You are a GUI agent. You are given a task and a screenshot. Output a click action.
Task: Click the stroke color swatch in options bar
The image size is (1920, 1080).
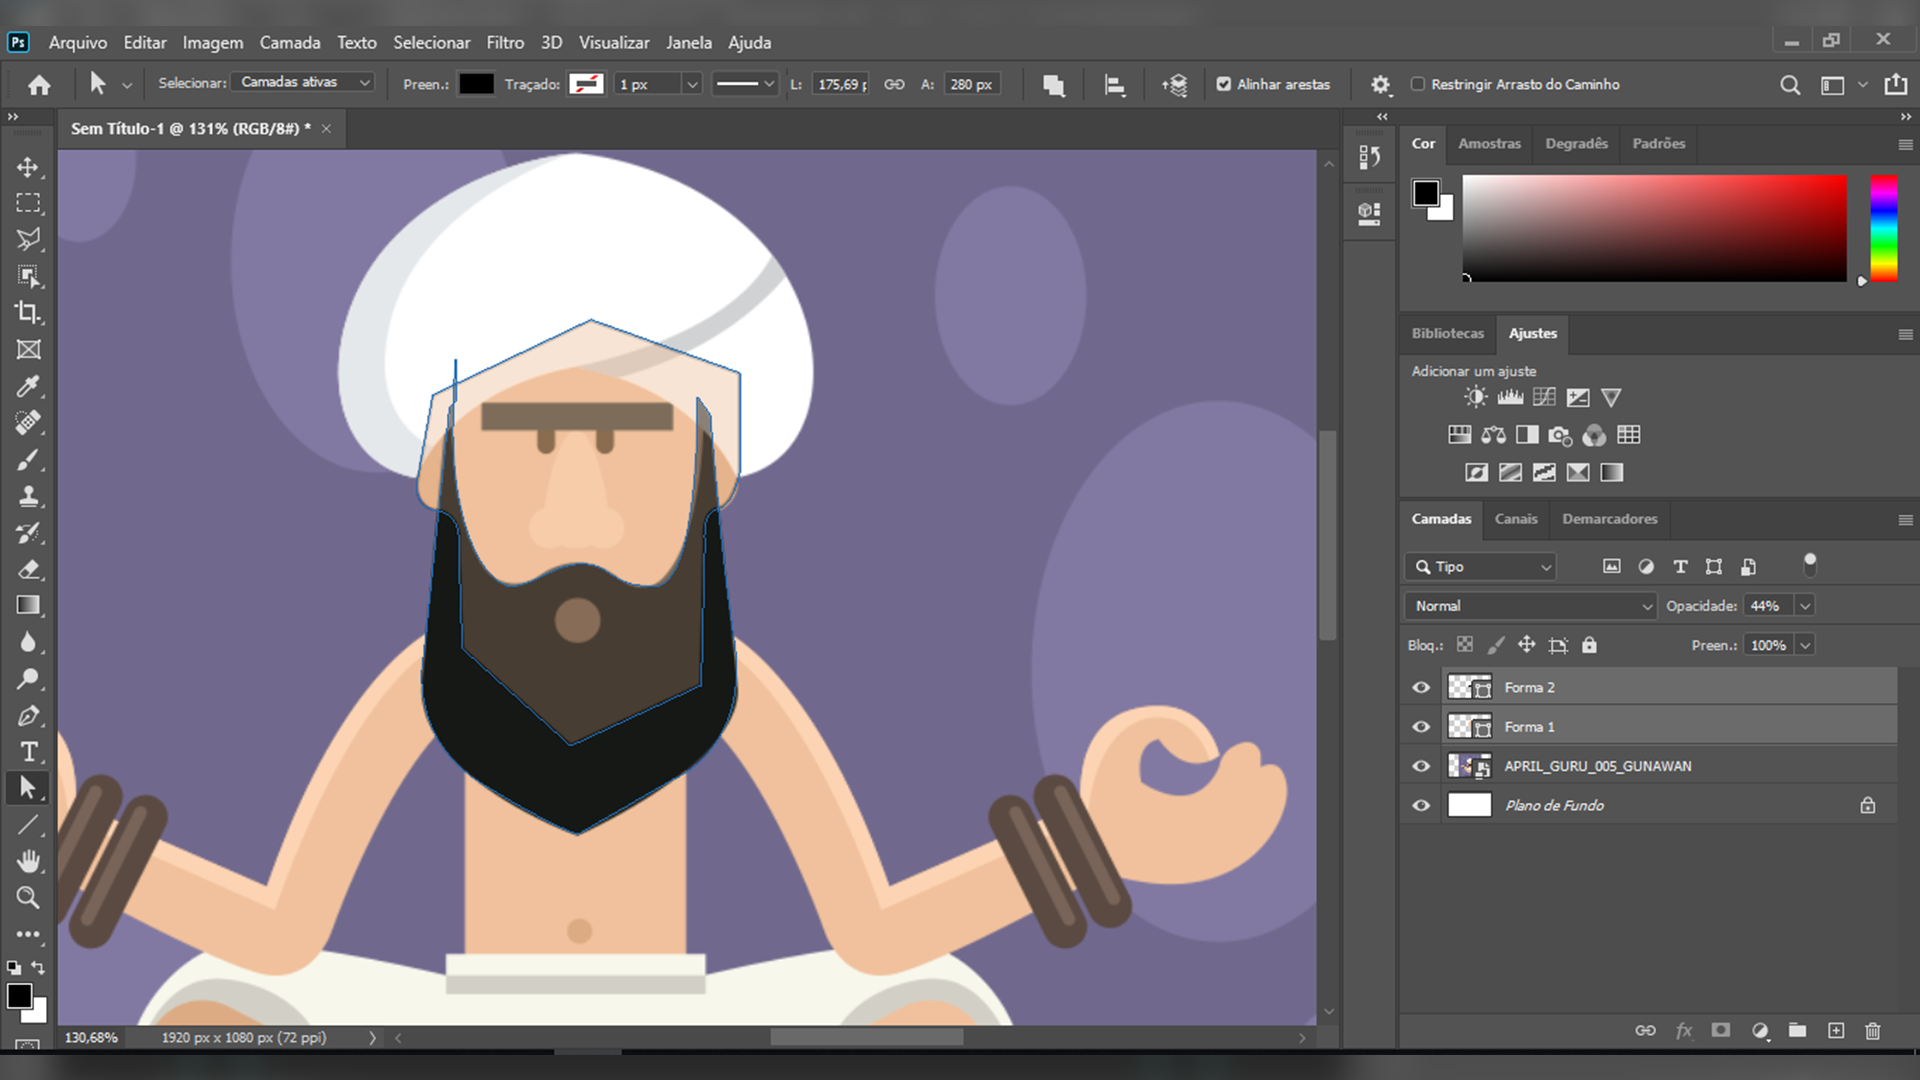pos(586,84)
